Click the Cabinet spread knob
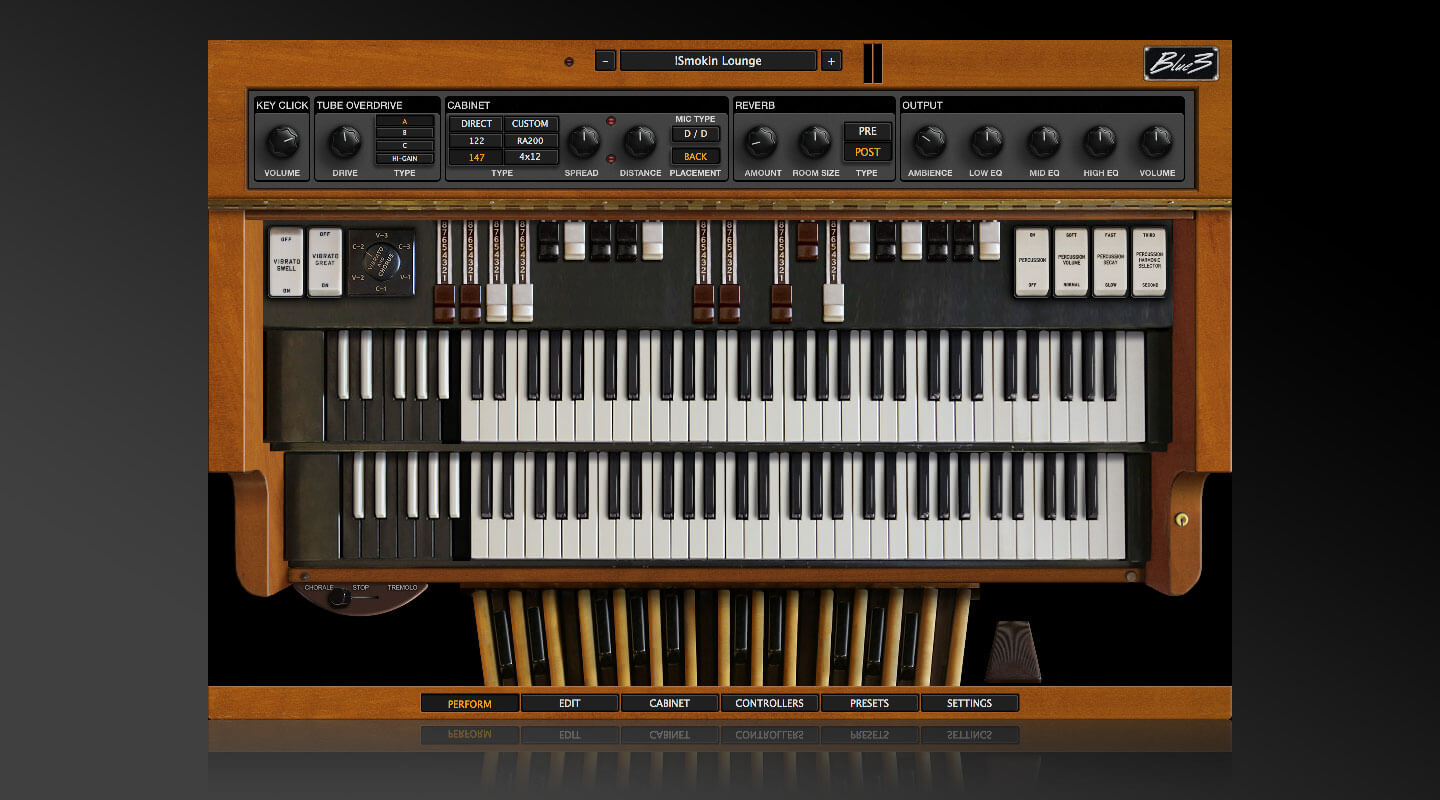 (x=583, y=142)
